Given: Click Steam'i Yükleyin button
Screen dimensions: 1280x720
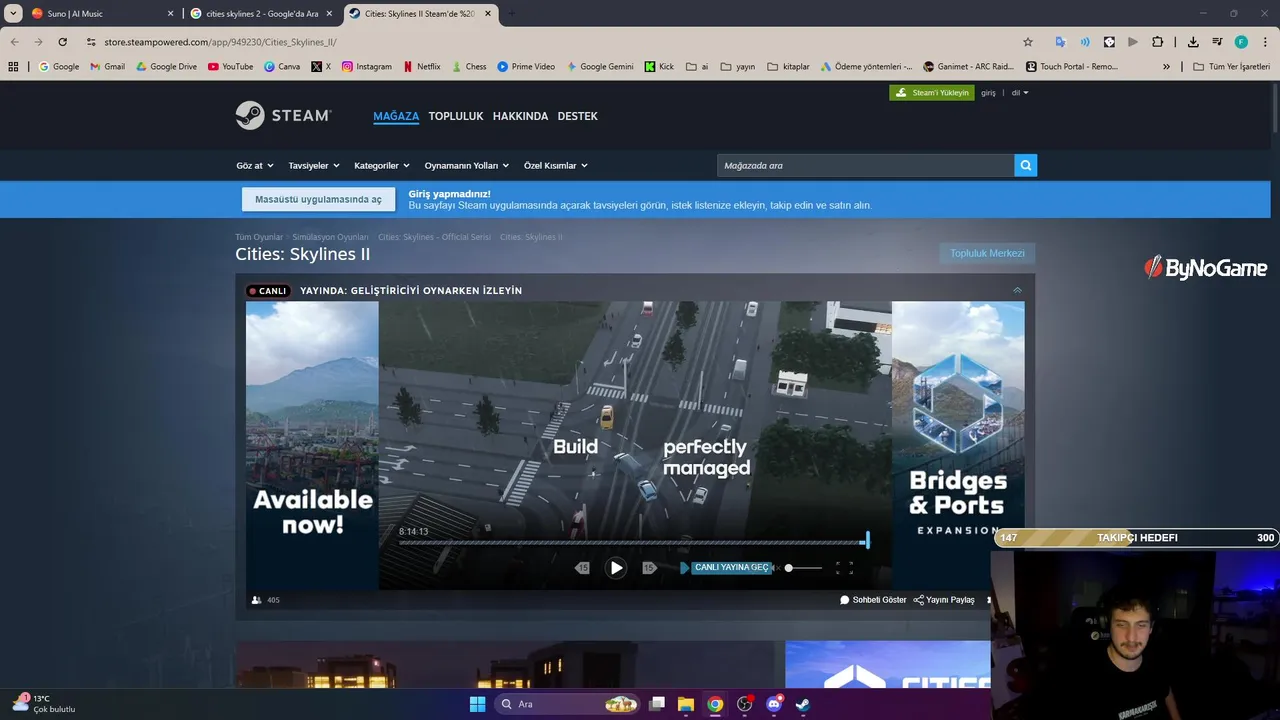Looking at the screenshot, I should pos(931,93).
